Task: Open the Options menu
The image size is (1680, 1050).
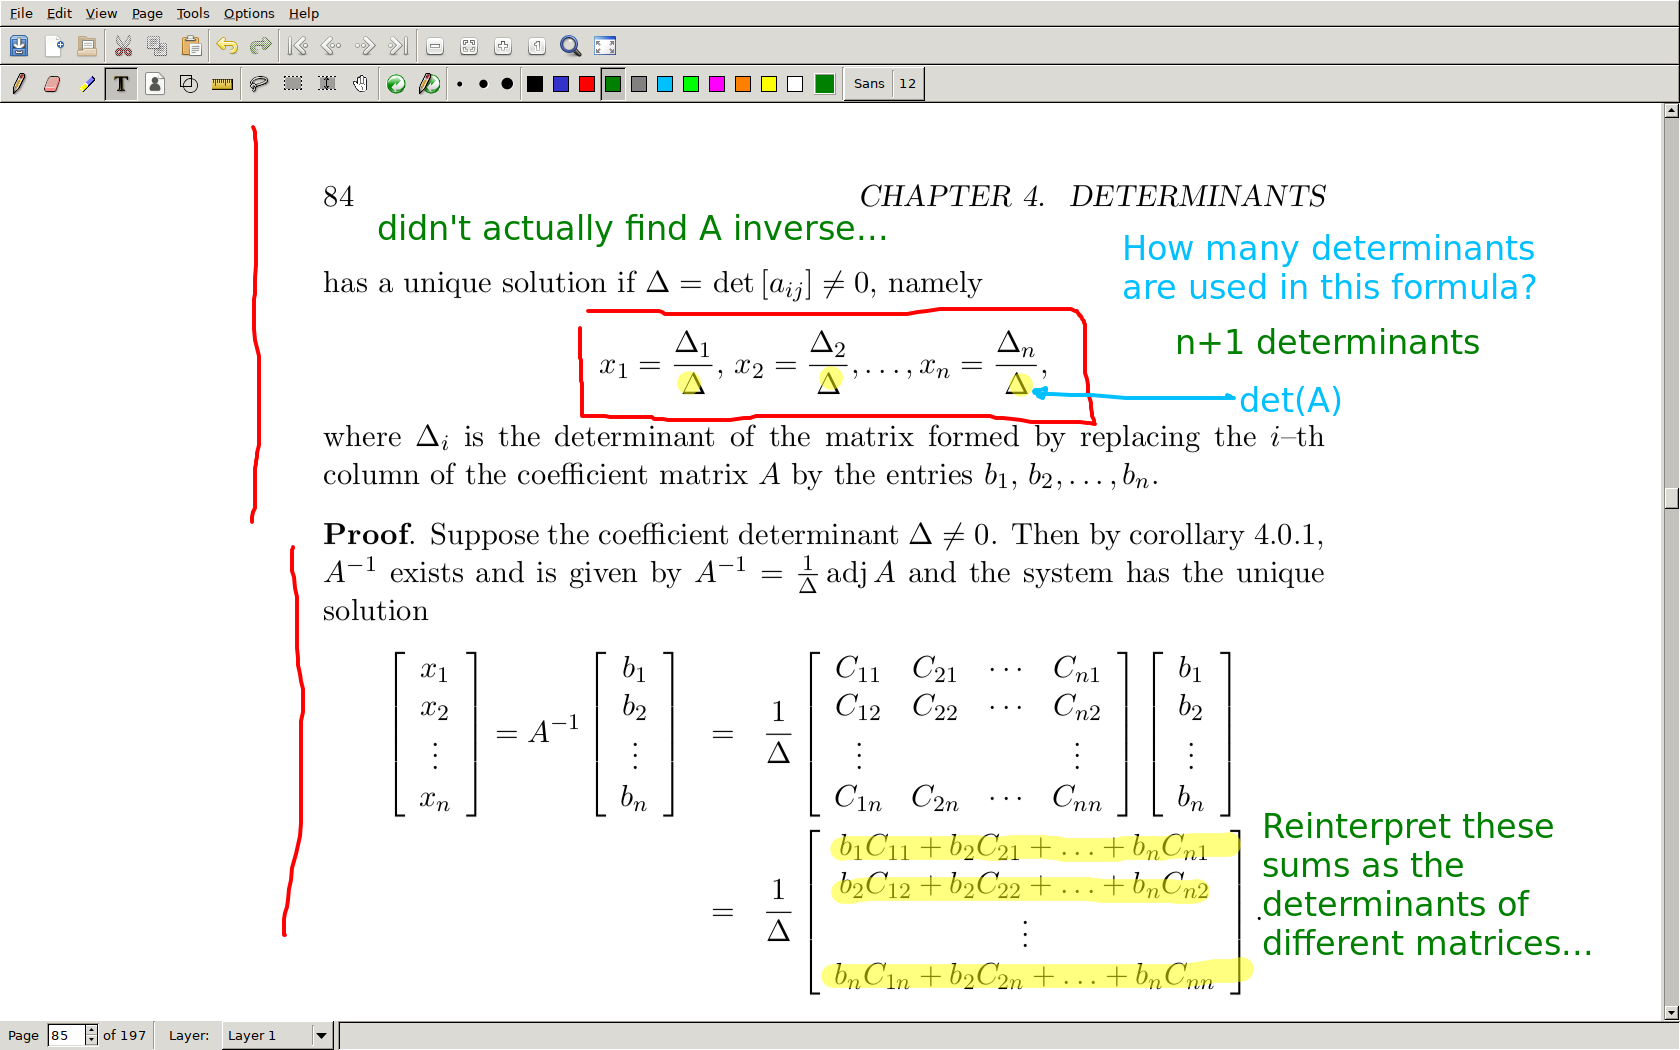Action: click(x=249, y=13)
